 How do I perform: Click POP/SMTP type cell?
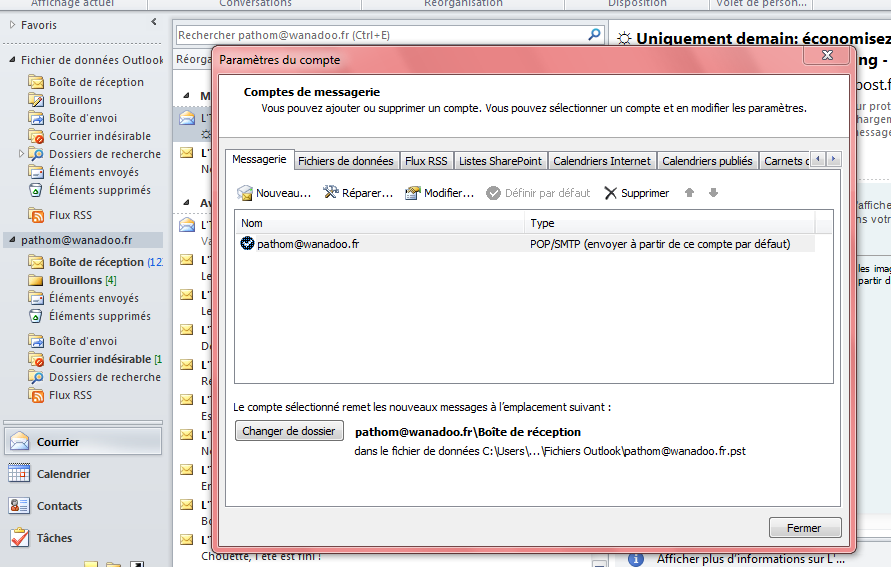[x=660, y=244]
